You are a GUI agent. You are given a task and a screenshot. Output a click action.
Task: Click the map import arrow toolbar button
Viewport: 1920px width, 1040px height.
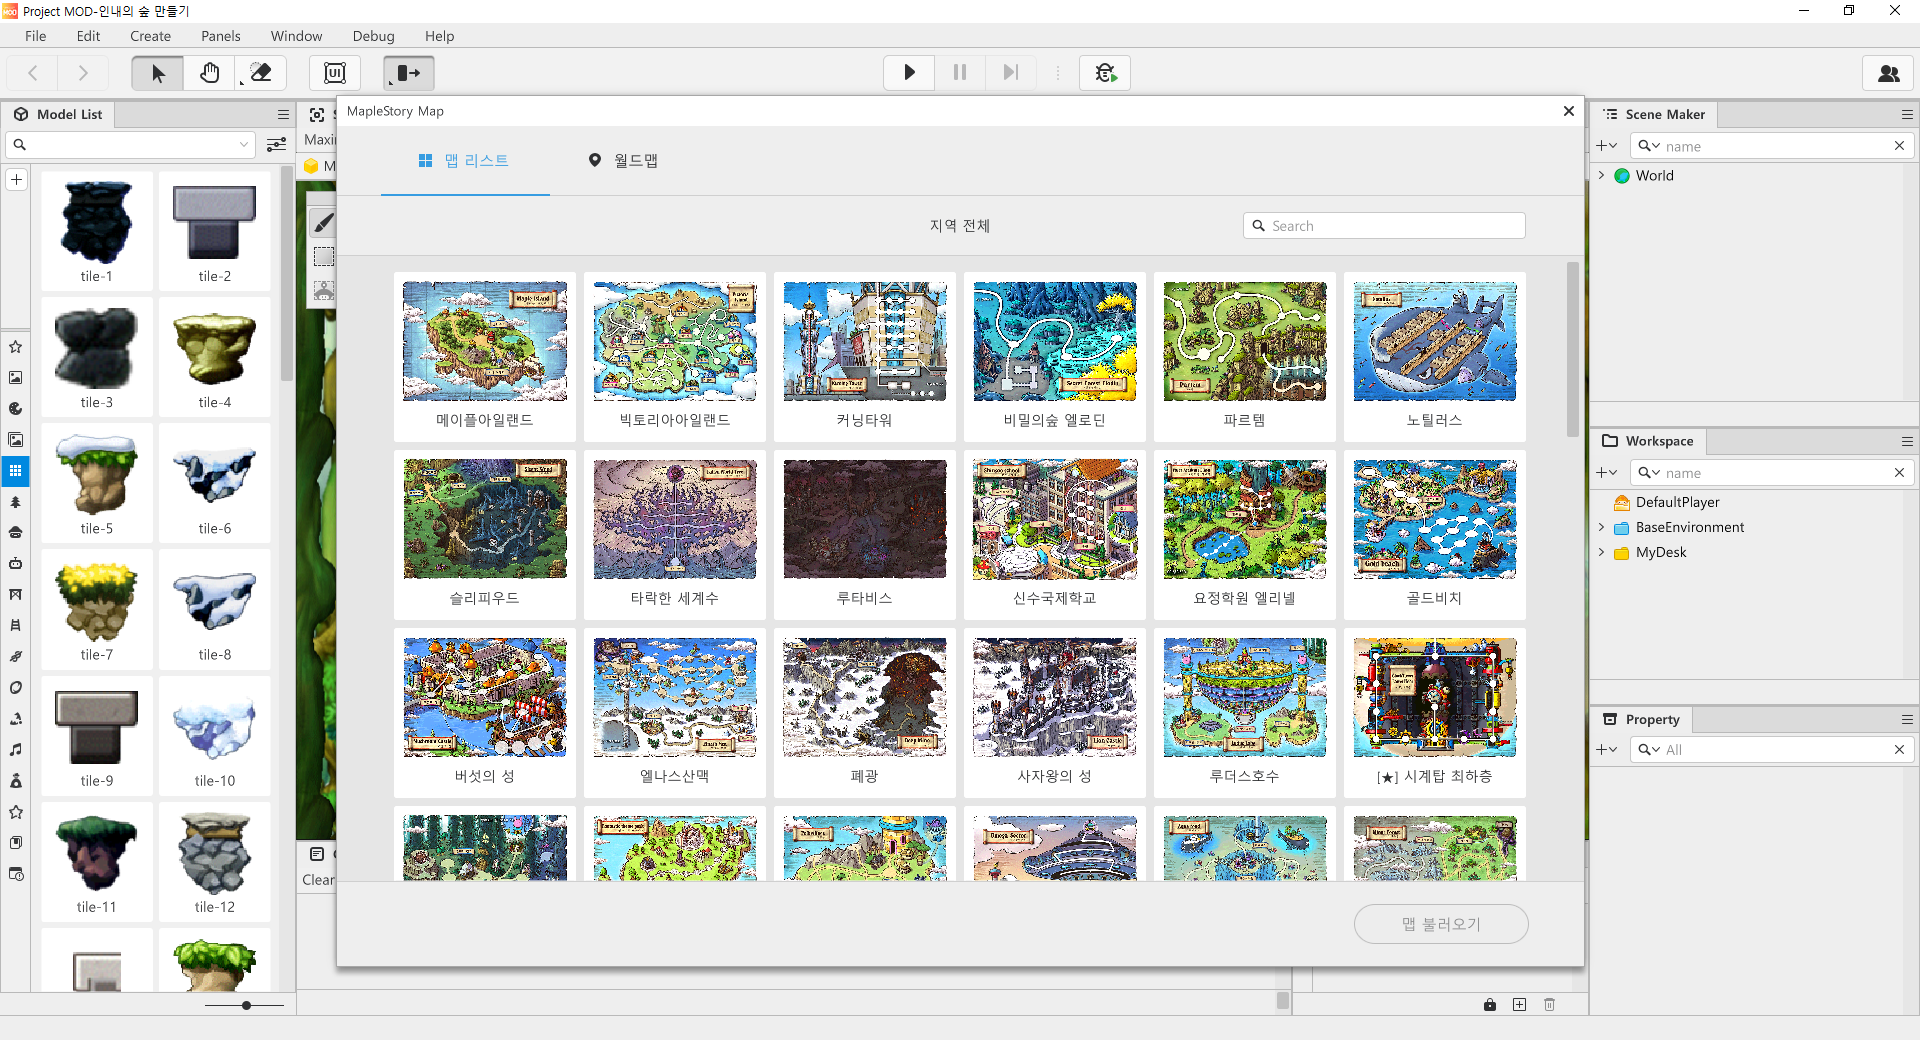coord(409,73)
